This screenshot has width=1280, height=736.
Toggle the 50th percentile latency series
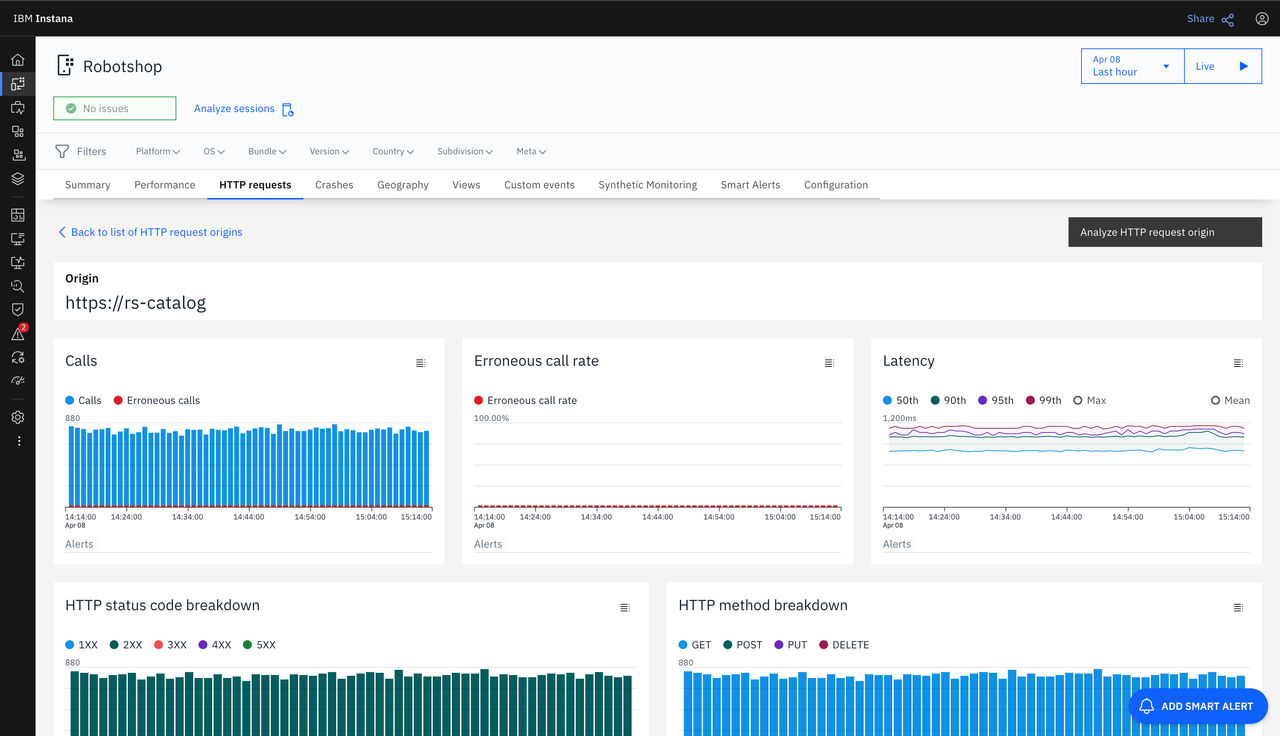(901, 400)
